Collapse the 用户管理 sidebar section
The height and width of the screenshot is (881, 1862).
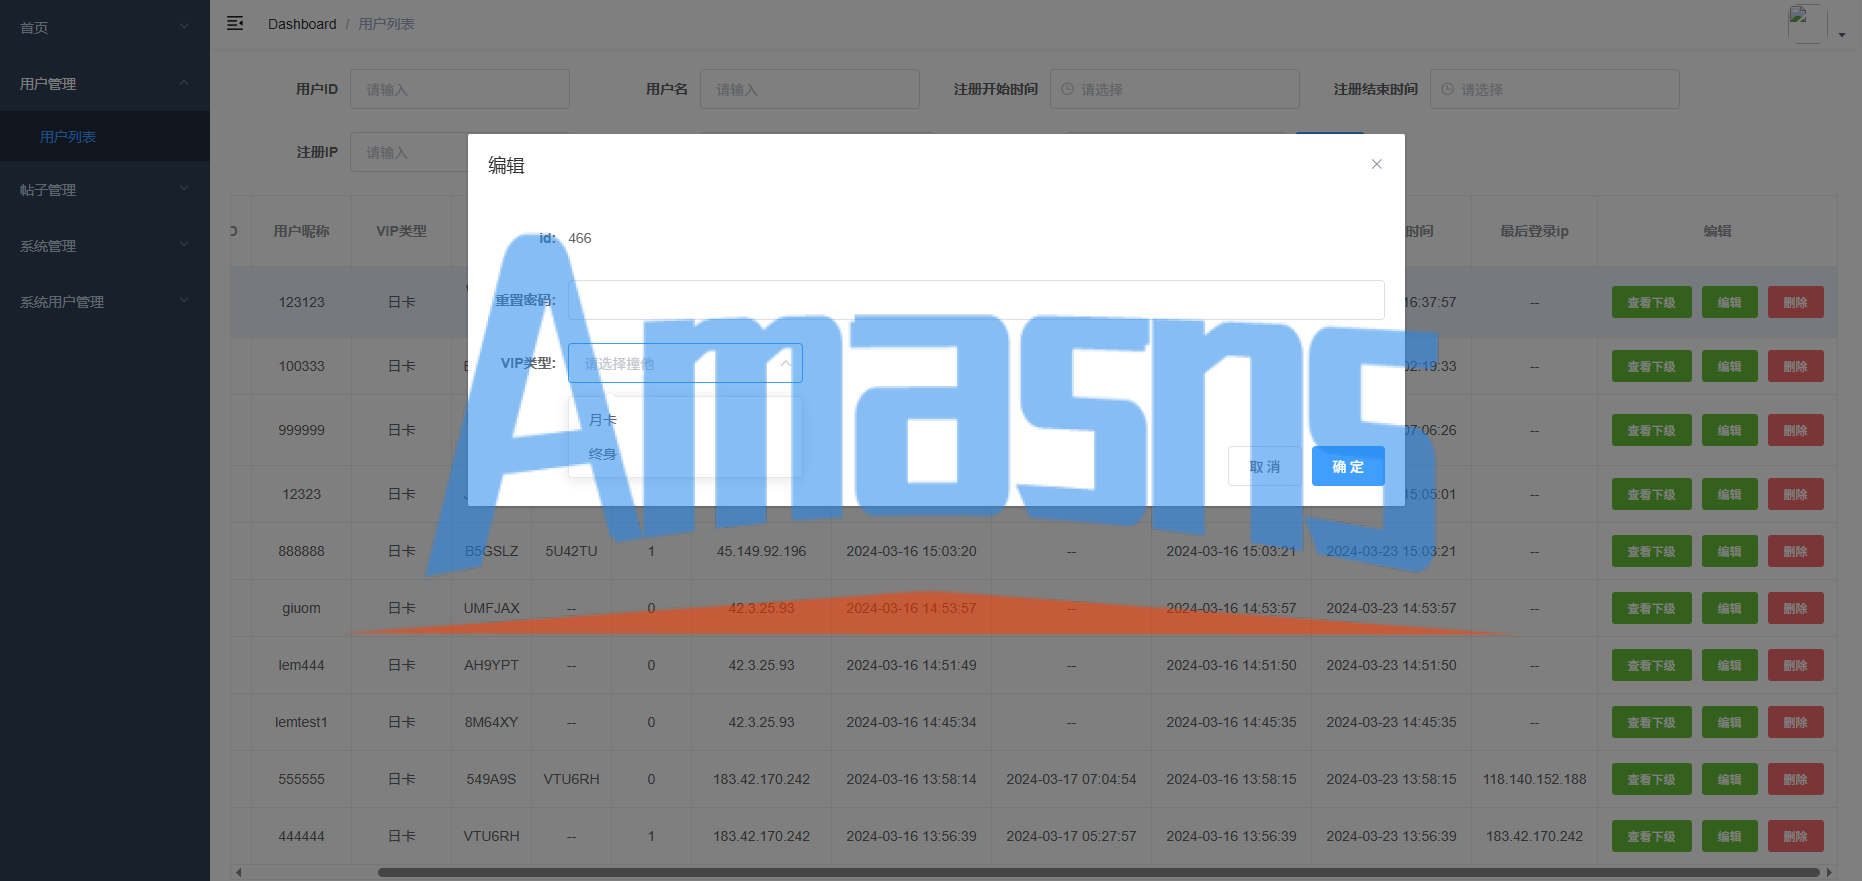tap(105, 84)
